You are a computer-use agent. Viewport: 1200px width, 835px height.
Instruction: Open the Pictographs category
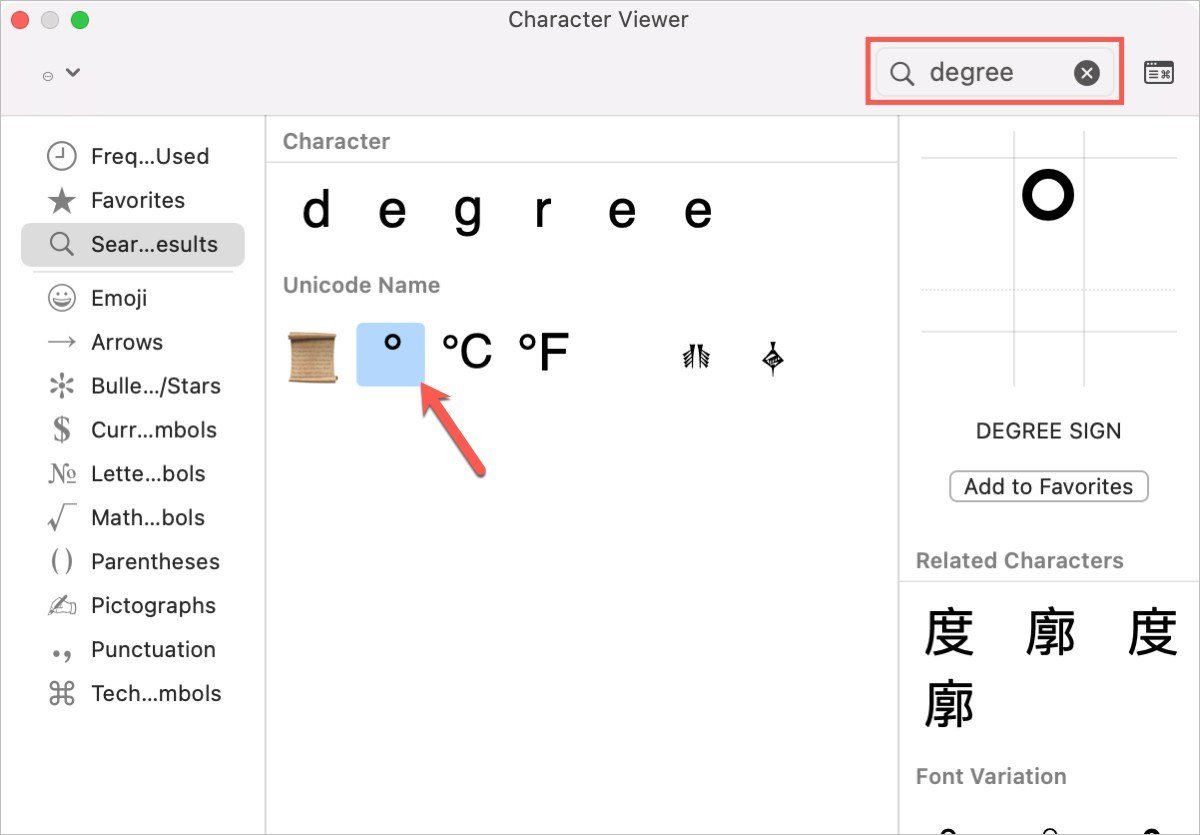(x=132, y=606)
